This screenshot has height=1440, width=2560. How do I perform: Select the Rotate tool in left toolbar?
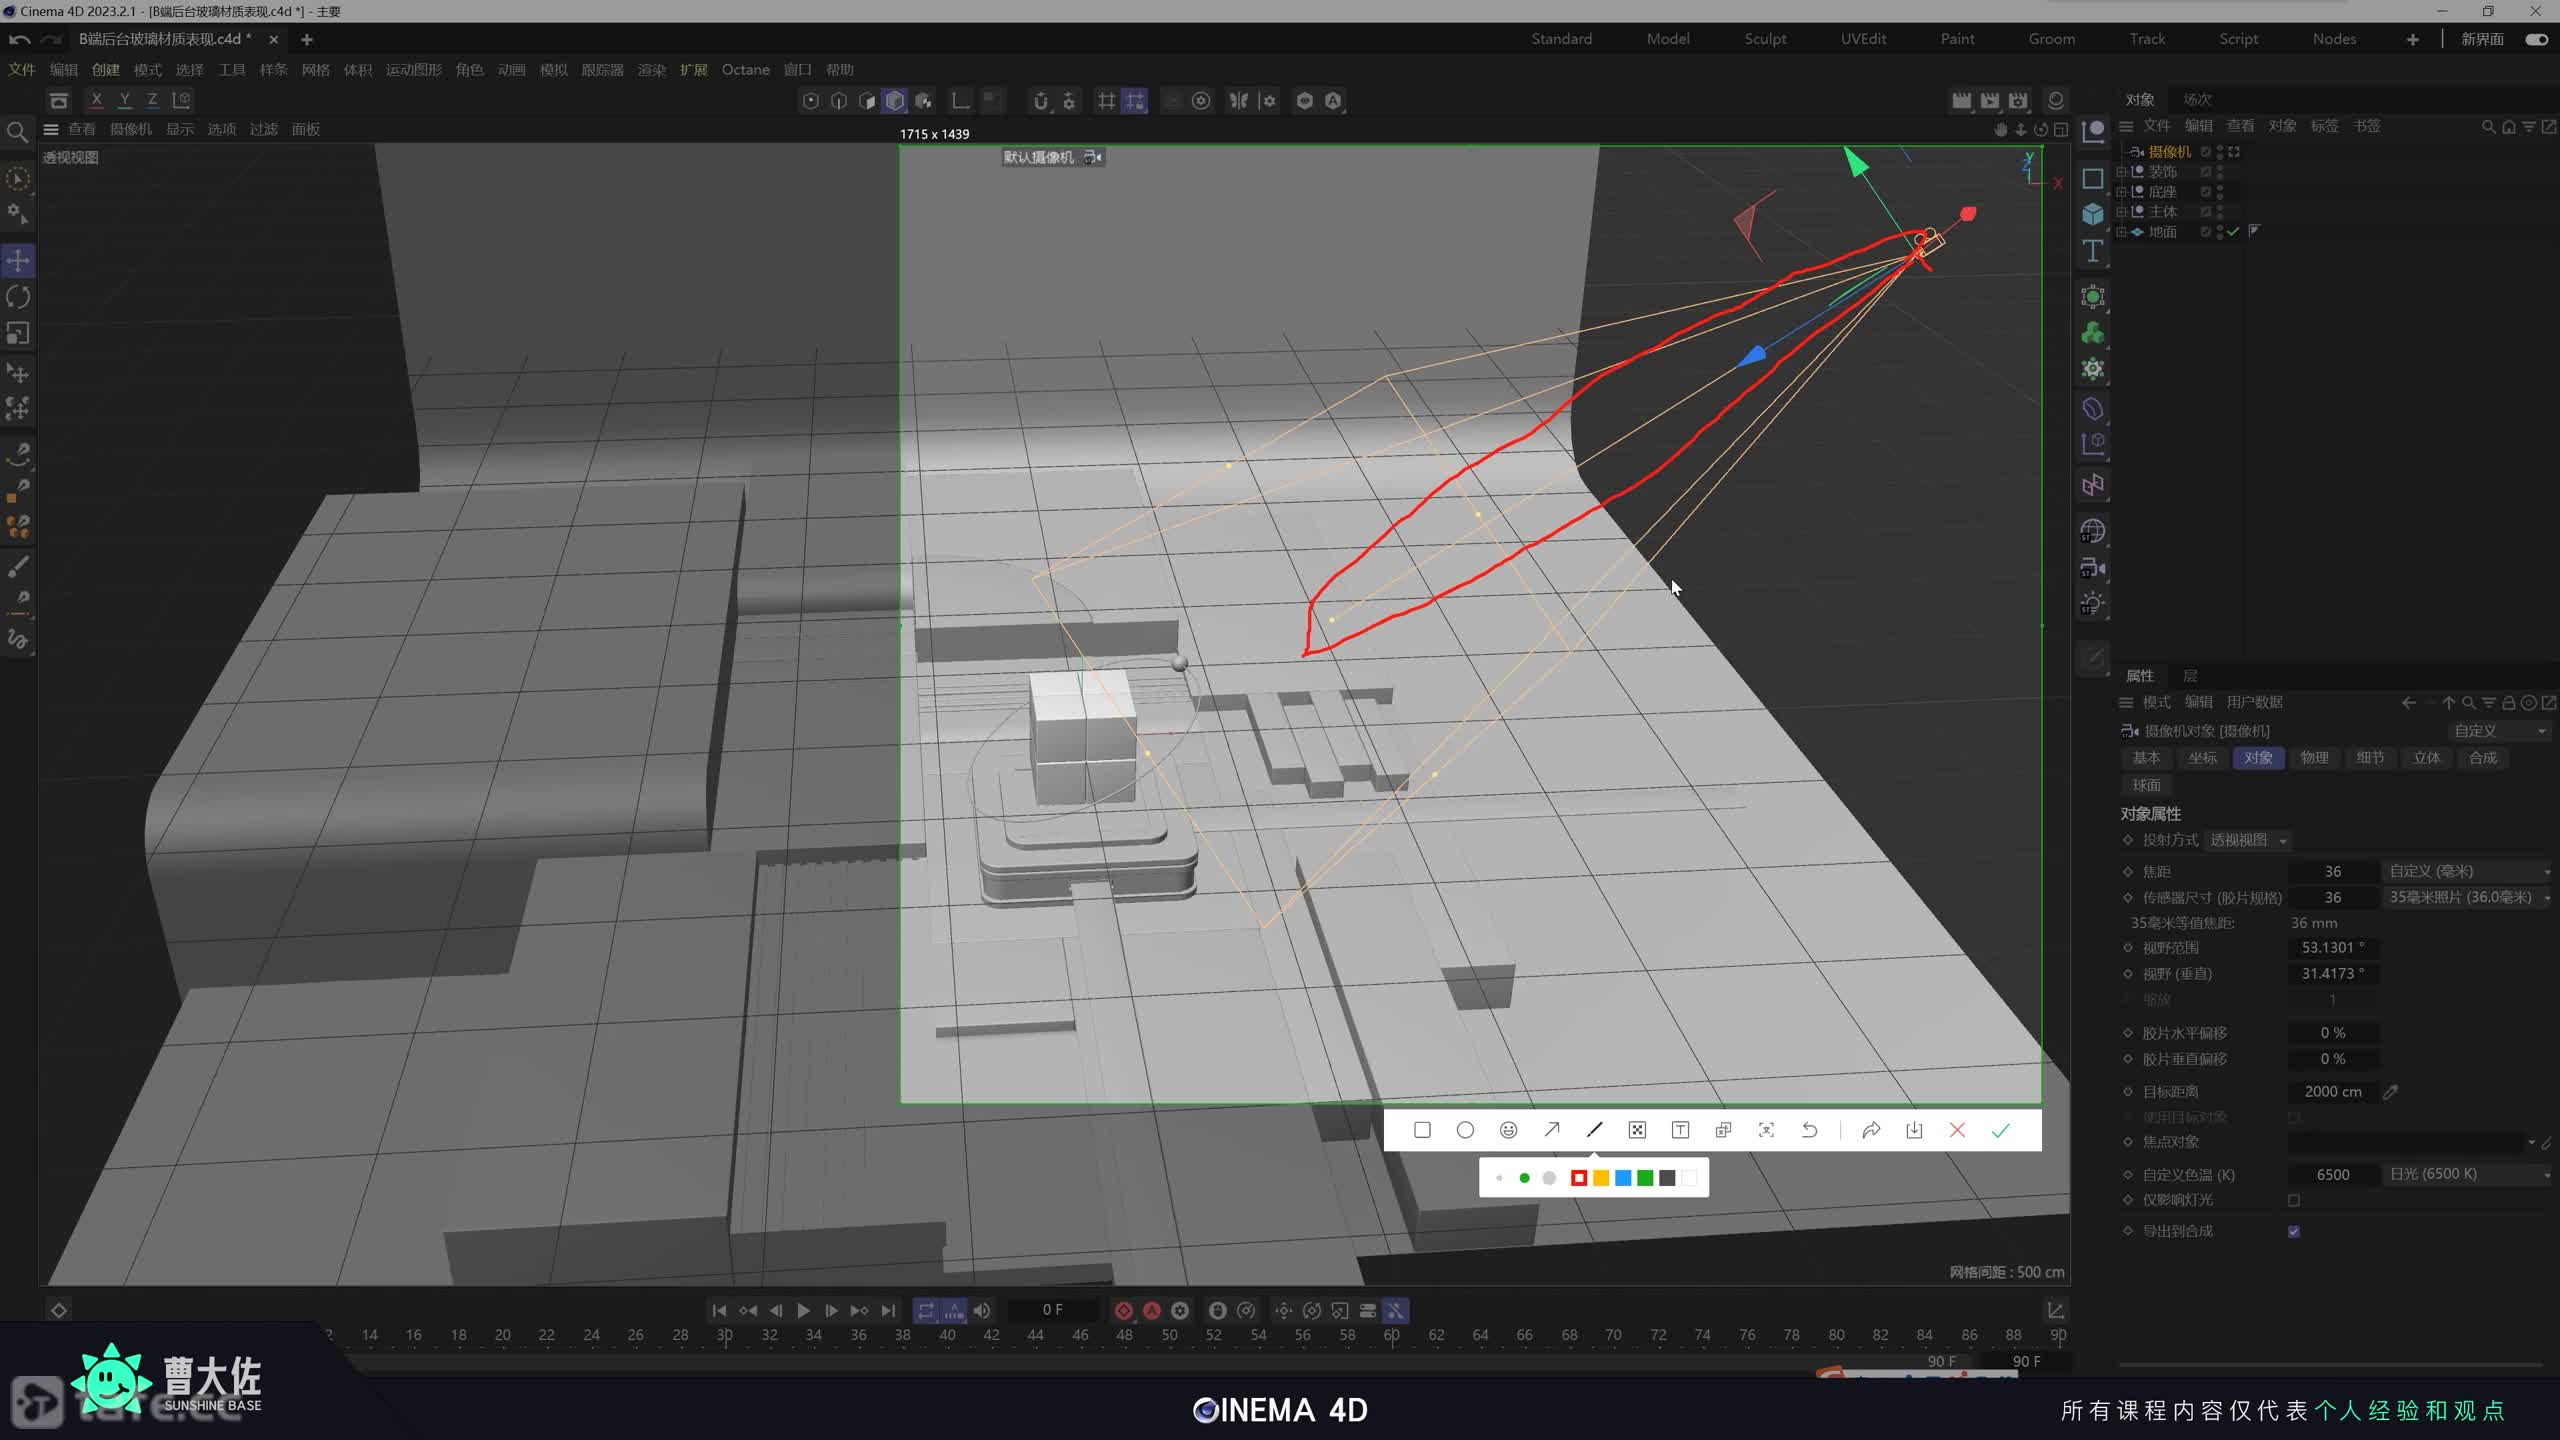pos(18,297)
